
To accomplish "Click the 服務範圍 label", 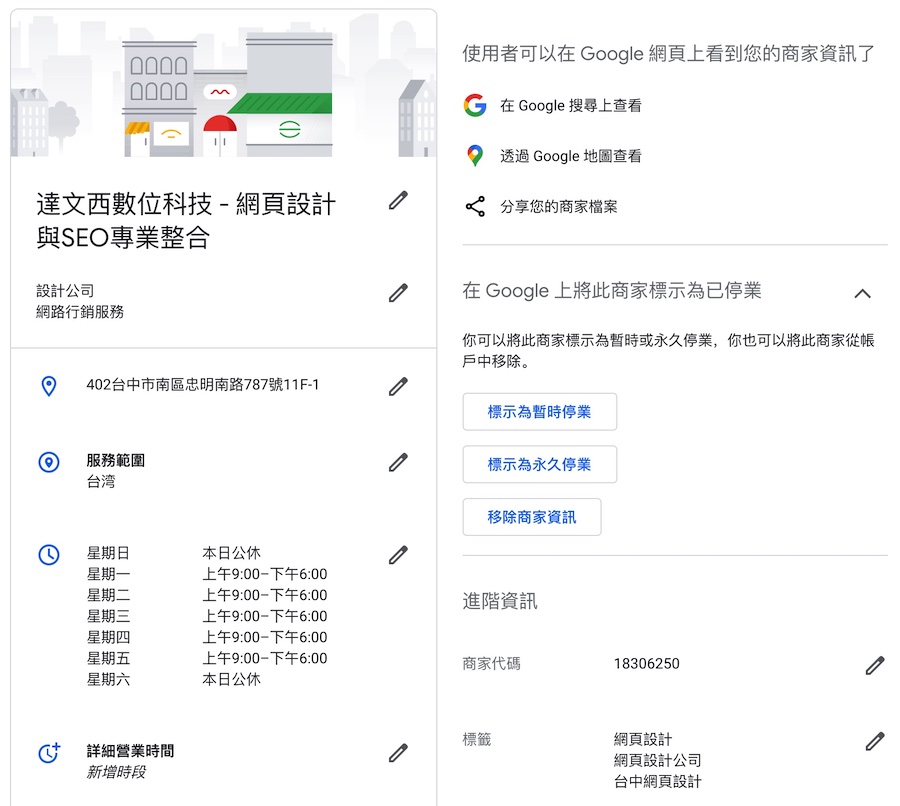I will coord(115,460).
